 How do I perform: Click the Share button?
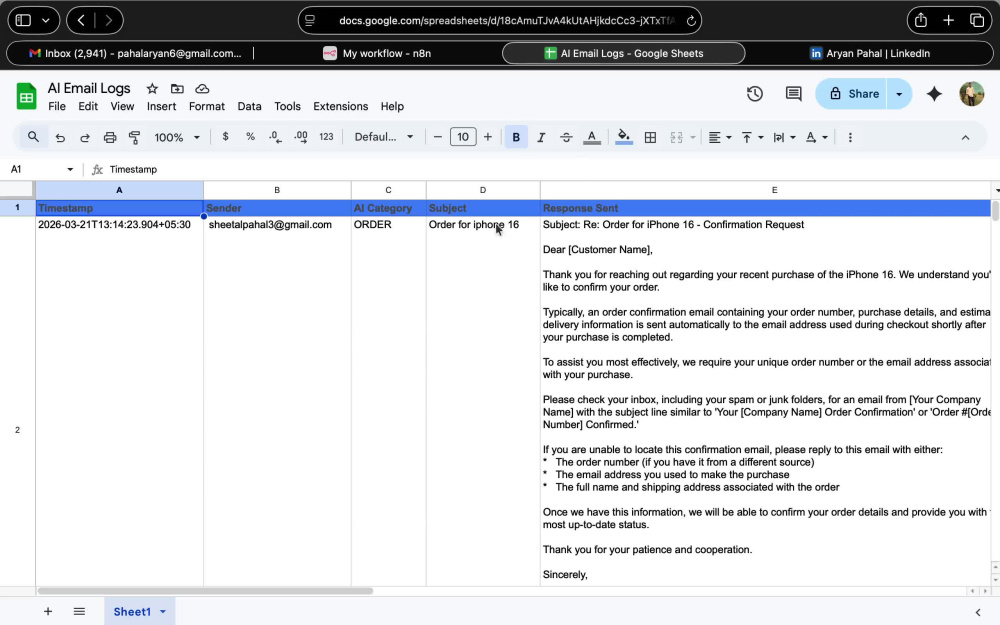pos(853,94)
